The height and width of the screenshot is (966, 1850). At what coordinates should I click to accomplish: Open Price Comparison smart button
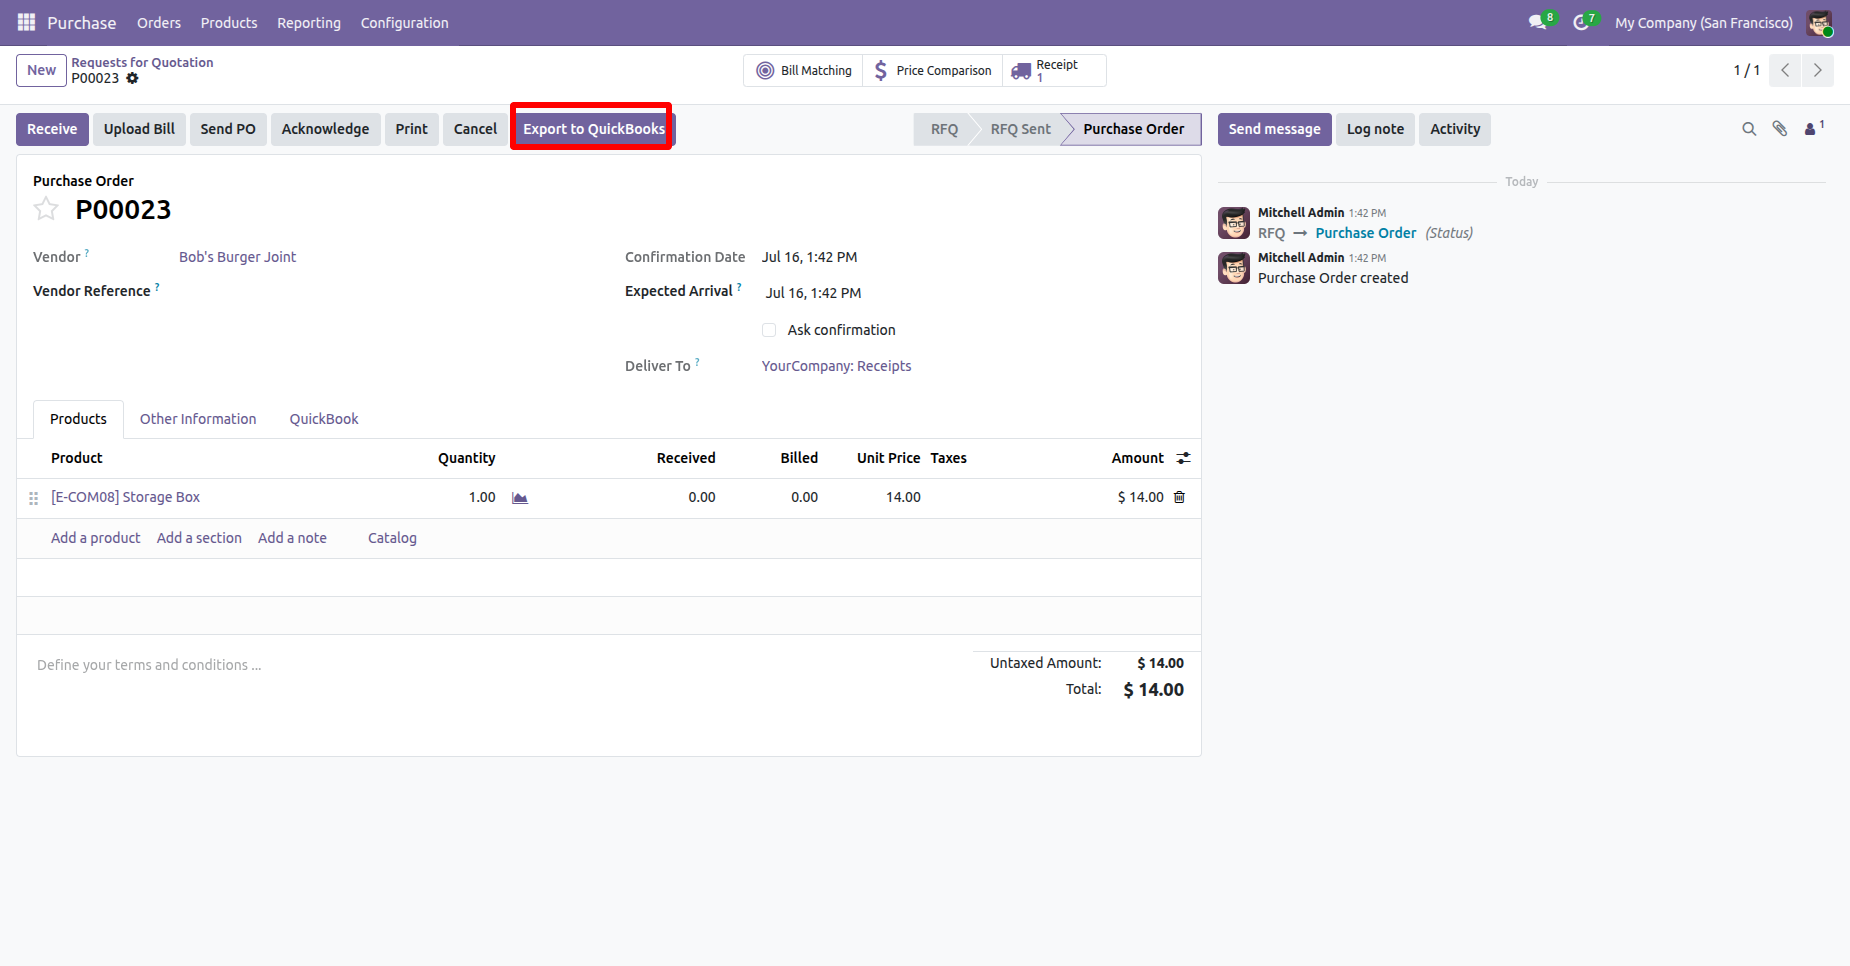pyautogui.click(x=932, y=70)
